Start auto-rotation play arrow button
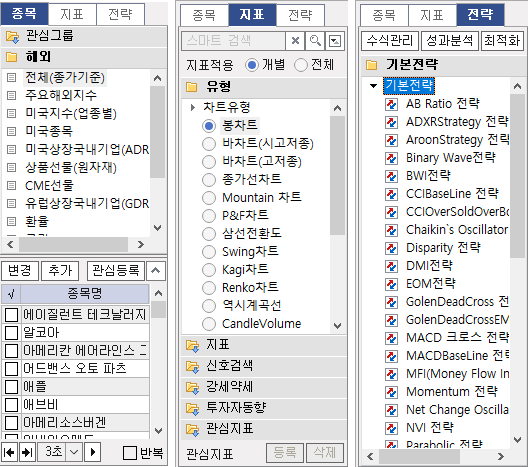This screenshot has width=528, height=467. pyautogui.click(x=93, y=452)
